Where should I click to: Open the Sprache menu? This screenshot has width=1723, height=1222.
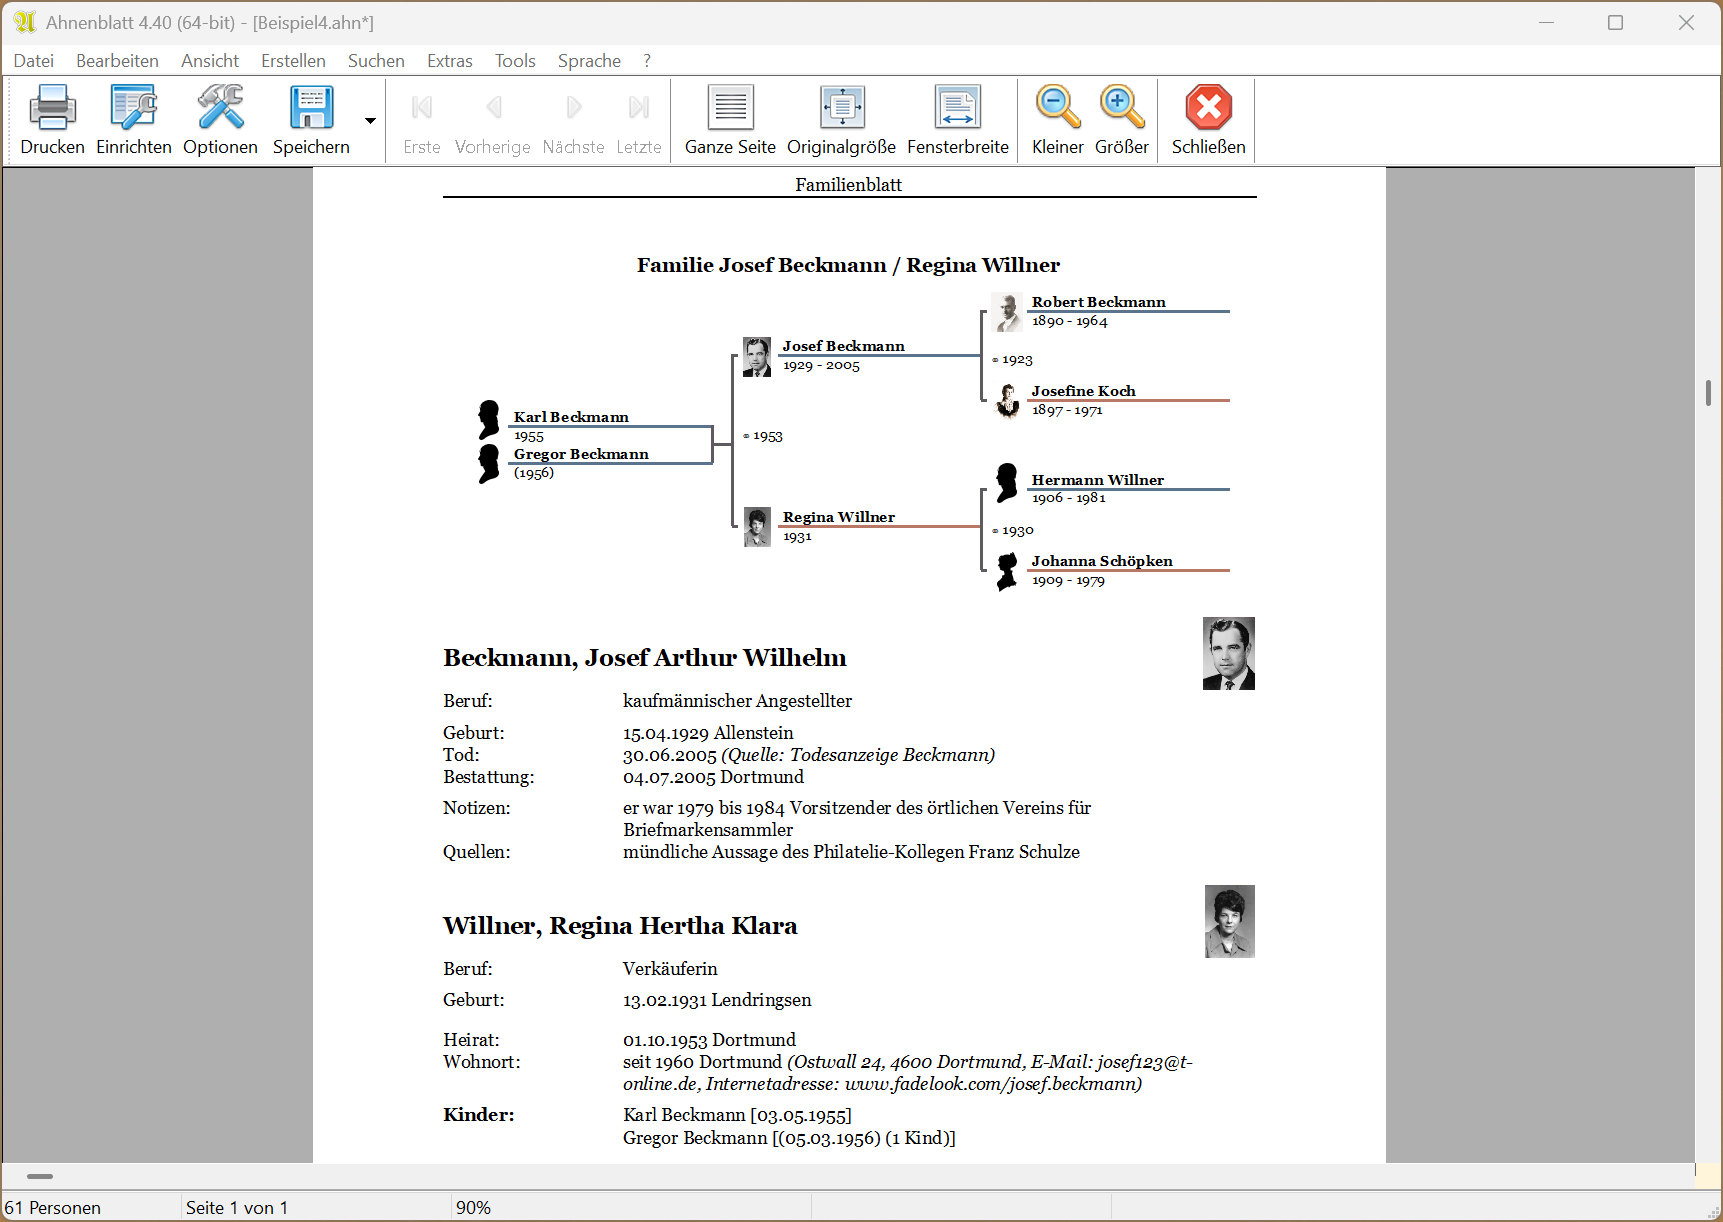tap(589, 61)
